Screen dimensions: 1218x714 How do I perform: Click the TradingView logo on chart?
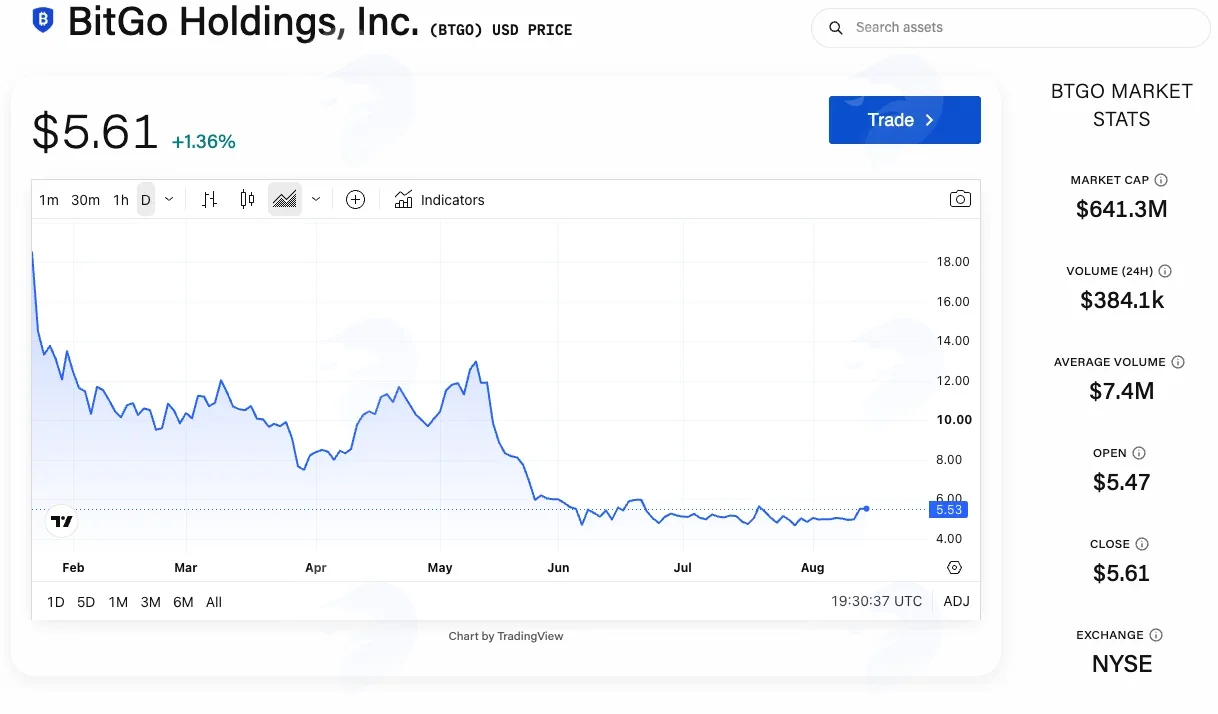click(61, 521)
